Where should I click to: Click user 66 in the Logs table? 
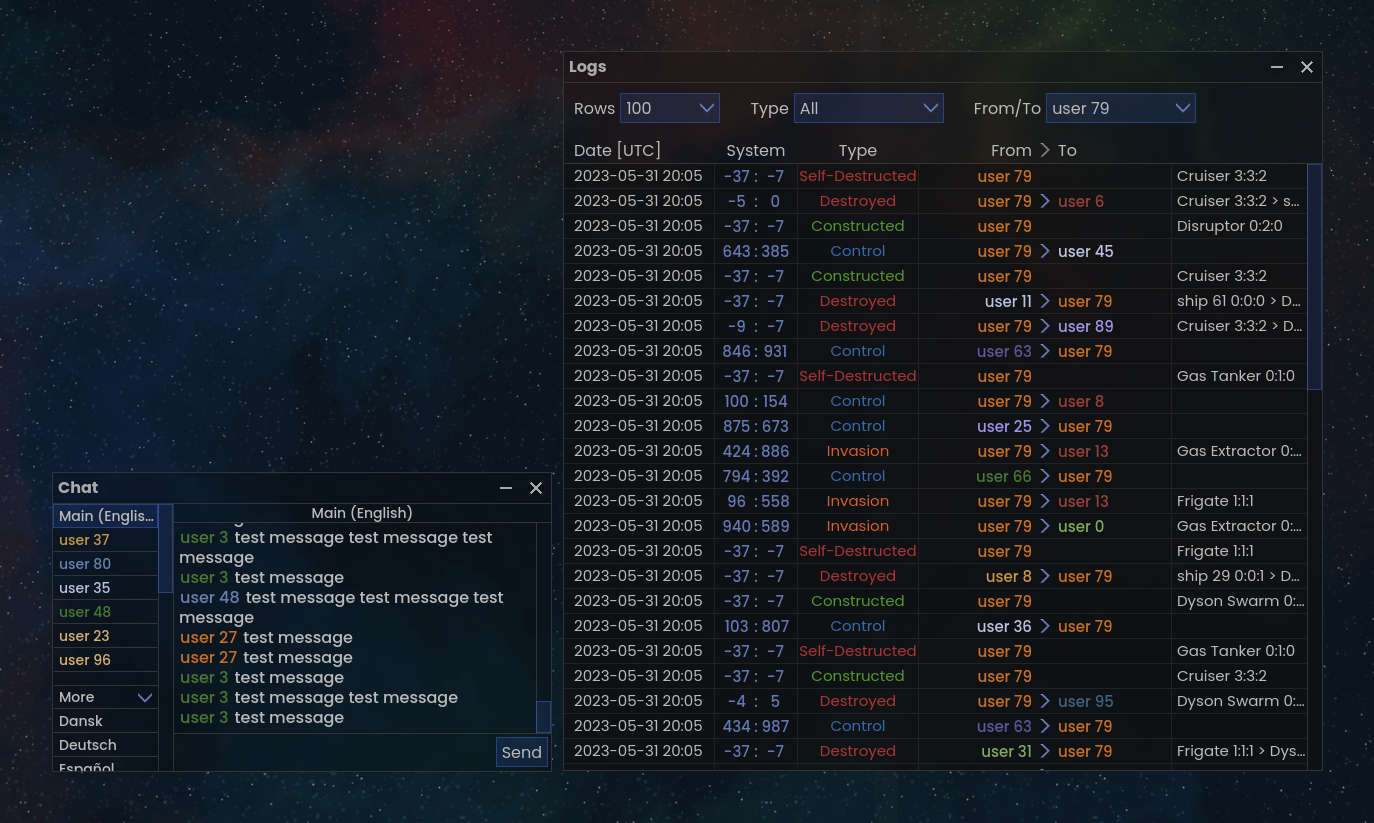(x=1004, y=476)
